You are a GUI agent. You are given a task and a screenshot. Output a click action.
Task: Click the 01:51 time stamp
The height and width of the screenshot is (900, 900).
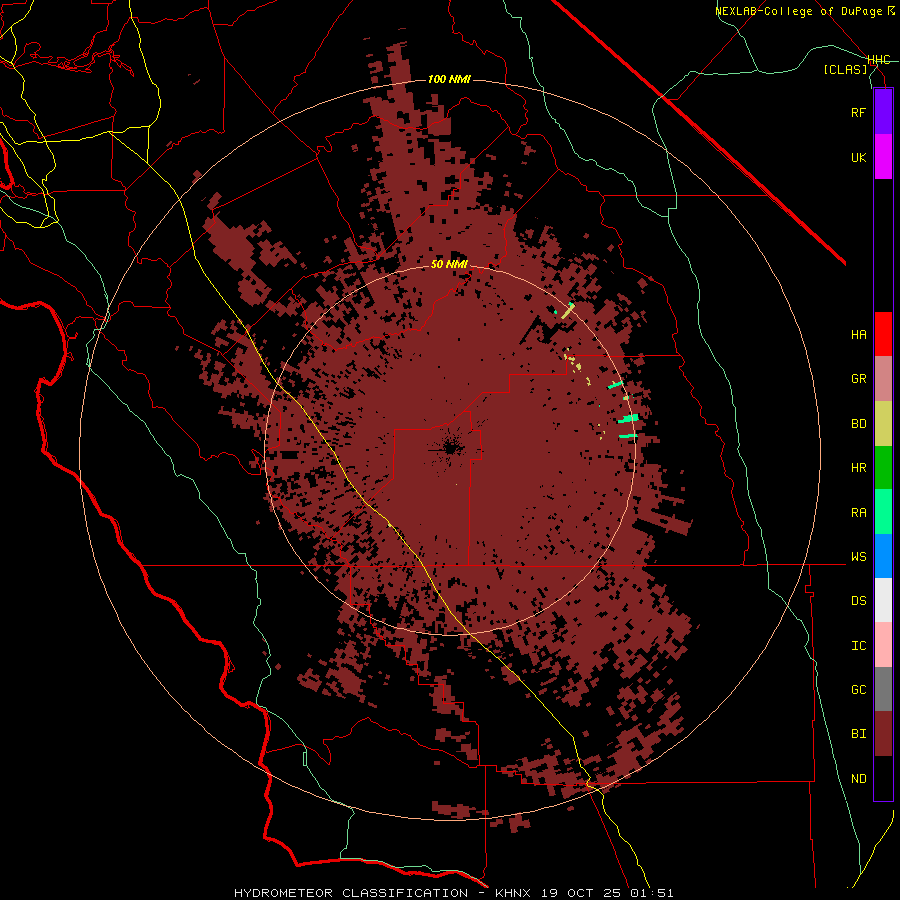pos(654,893)
